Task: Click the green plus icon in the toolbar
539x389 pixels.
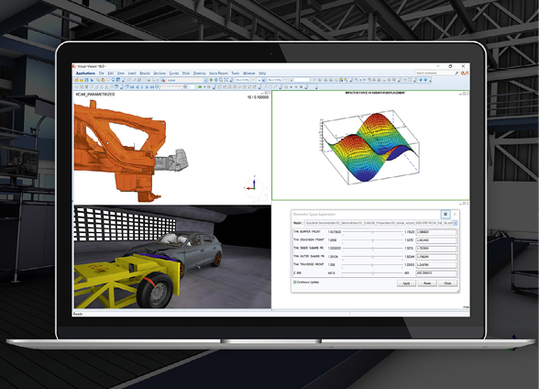Action: 211,80
